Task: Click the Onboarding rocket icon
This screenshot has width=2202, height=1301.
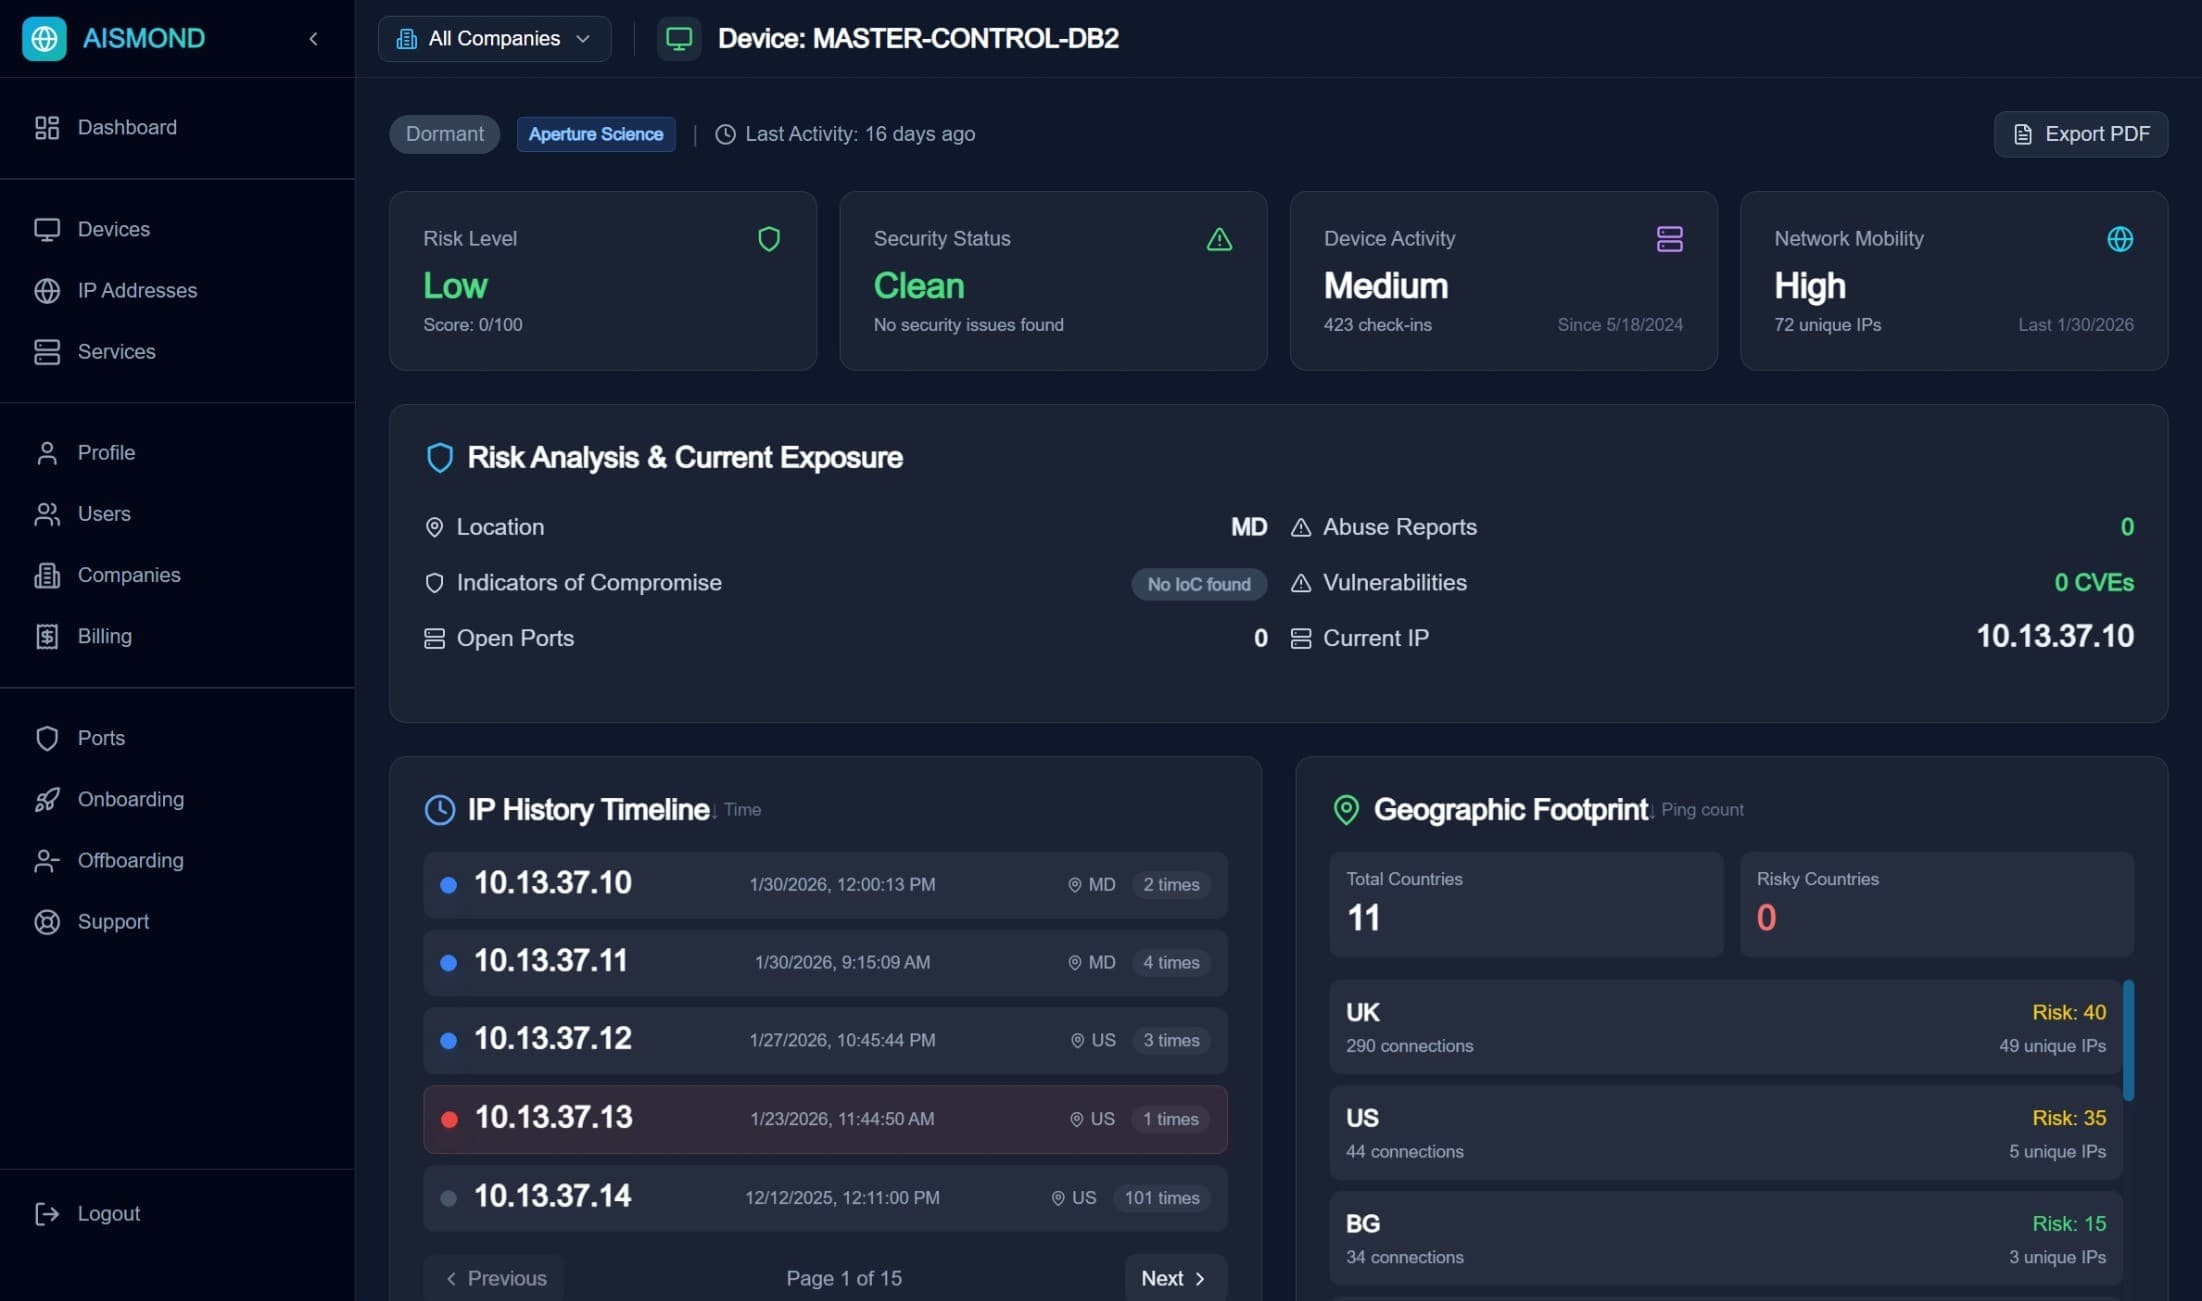Action: (x=47, y=799)
